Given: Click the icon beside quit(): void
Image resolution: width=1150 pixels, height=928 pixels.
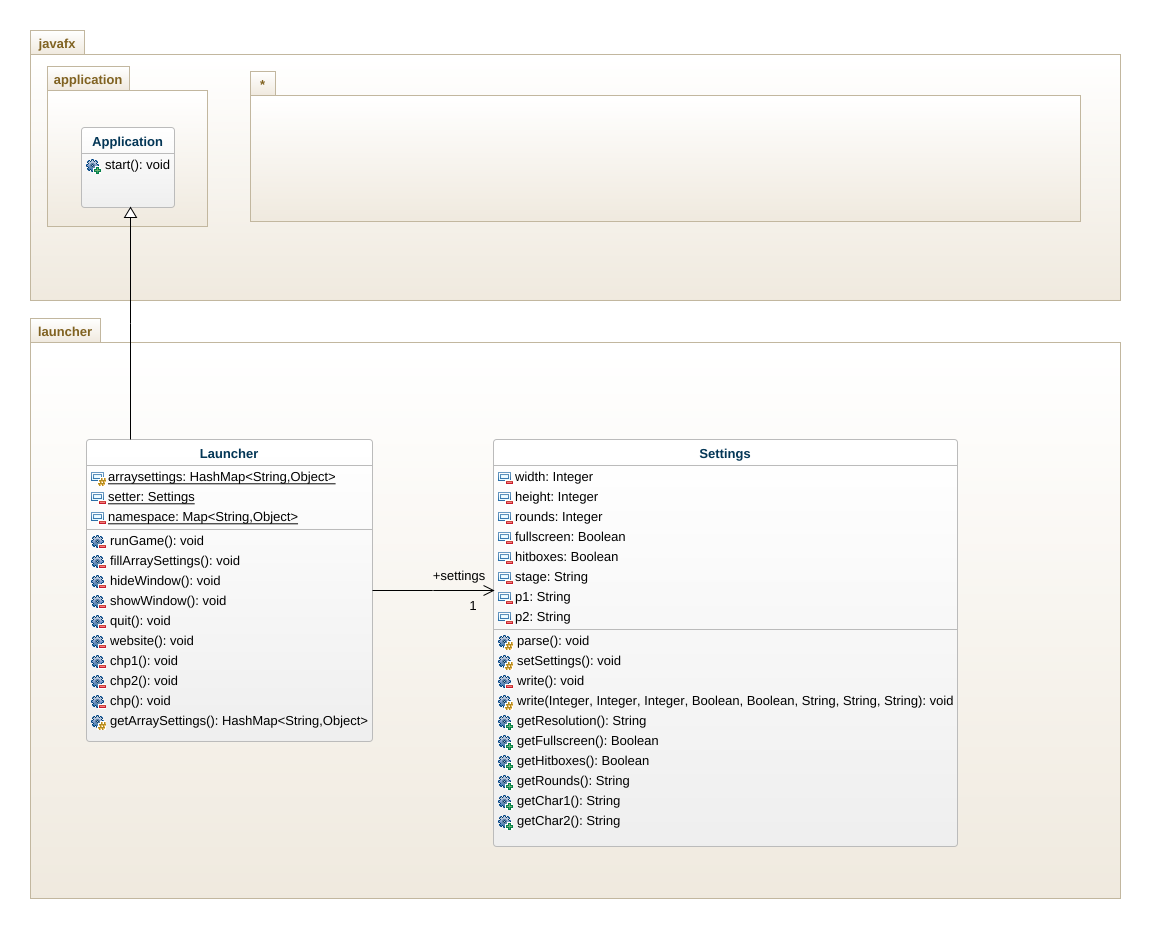Looking at the screenshot, I should [98, 622].
